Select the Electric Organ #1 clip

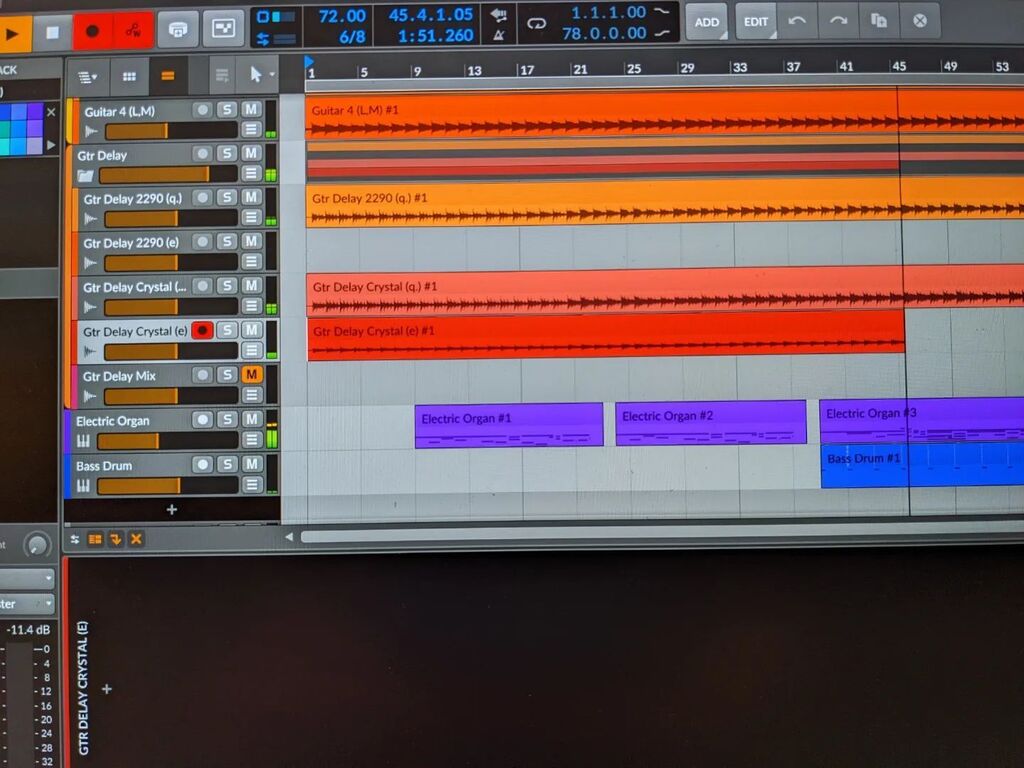tap(509, 426)
